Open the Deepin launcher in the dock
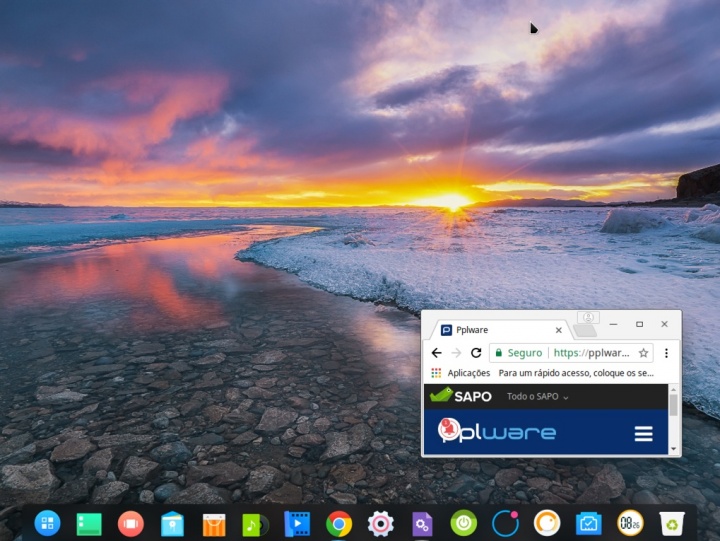The height and width of the screenshot is (541, 720). click(47, 523)
